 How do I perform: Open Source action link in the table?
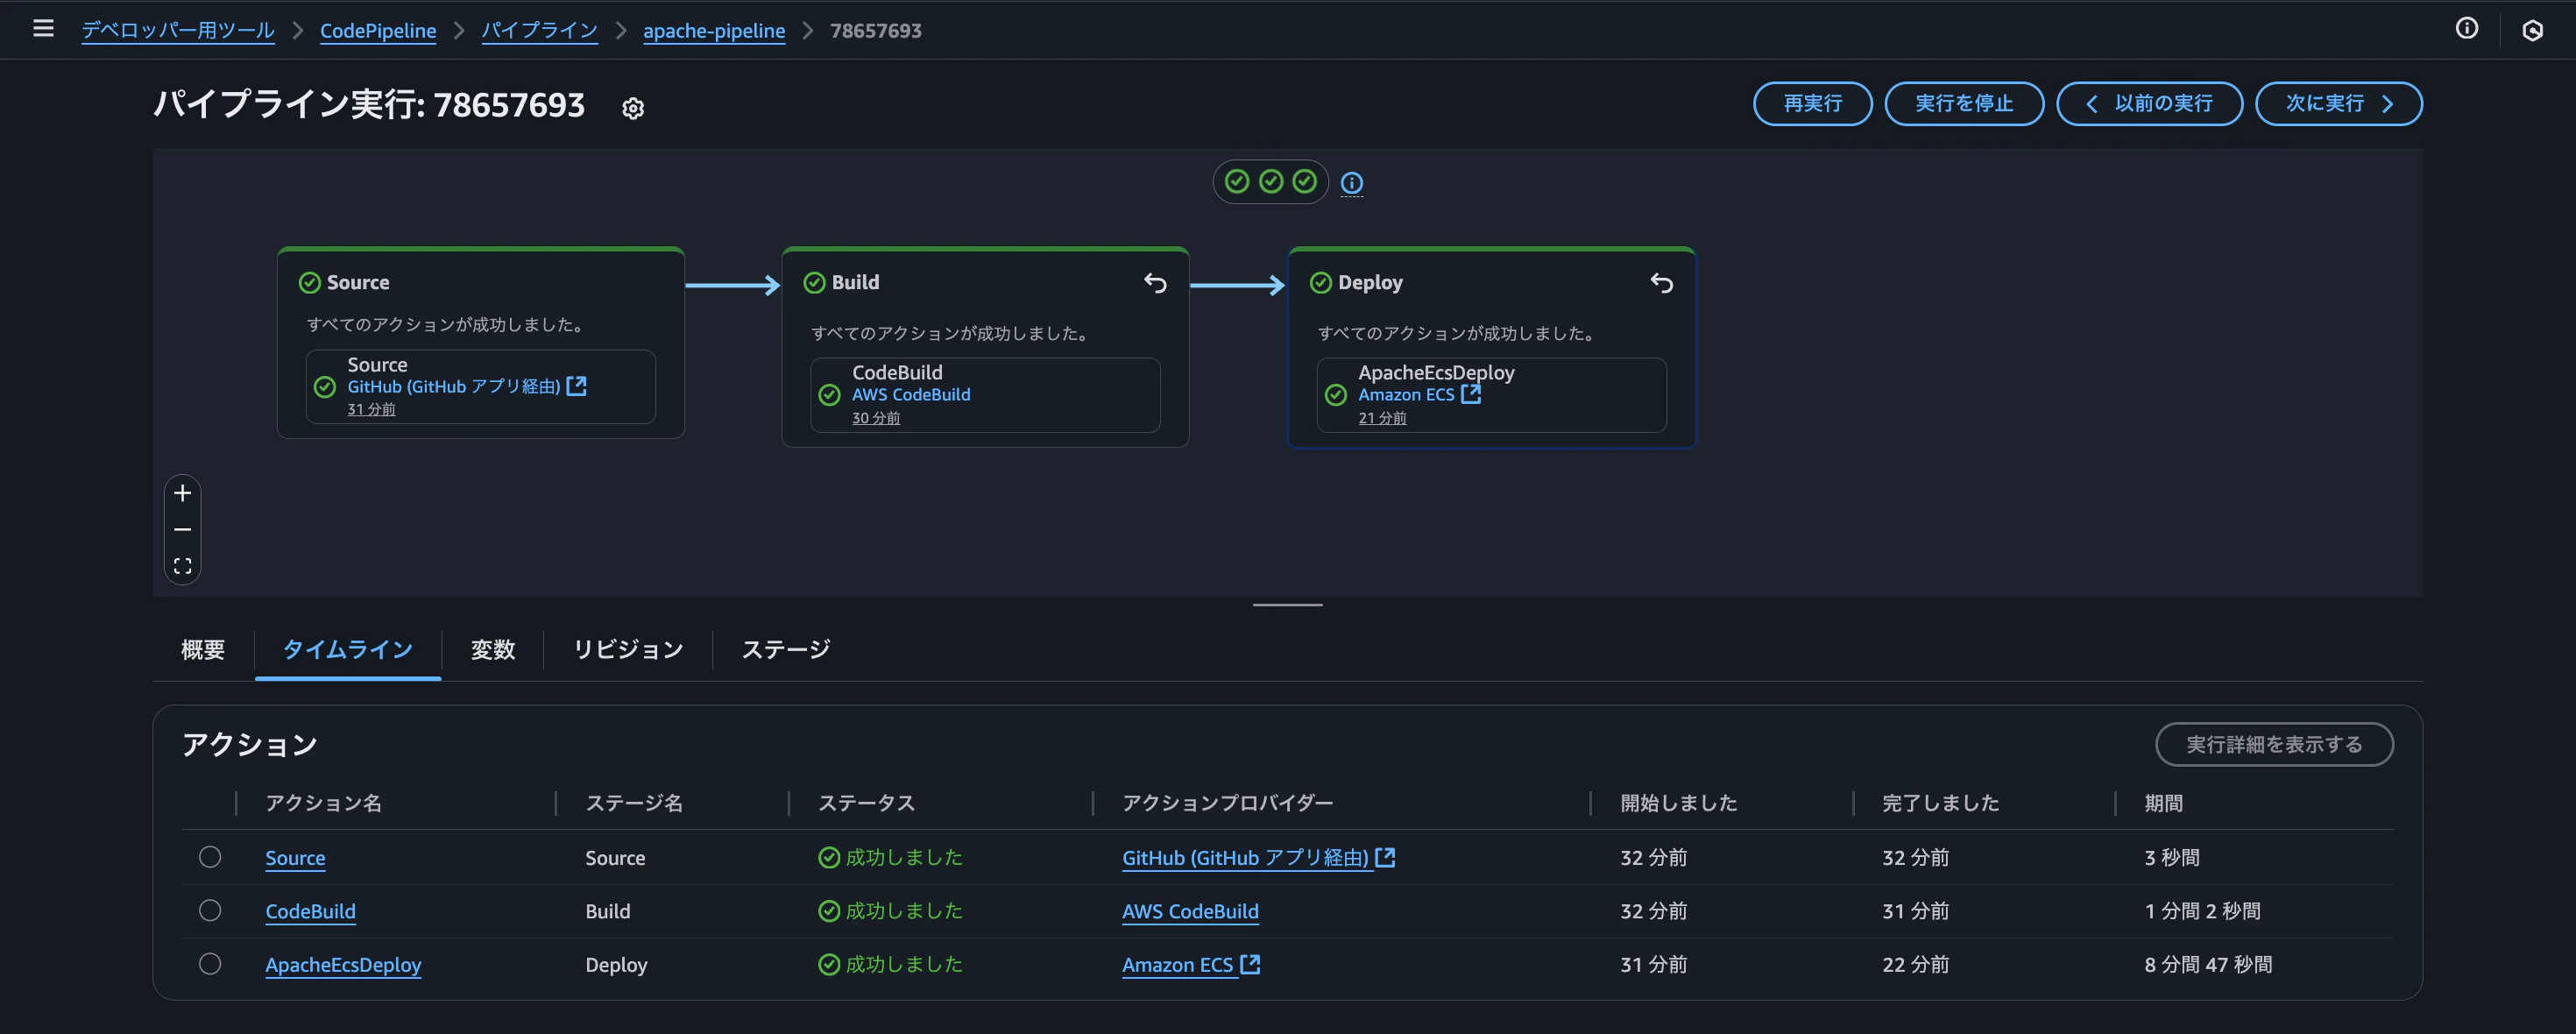(295, 858)
